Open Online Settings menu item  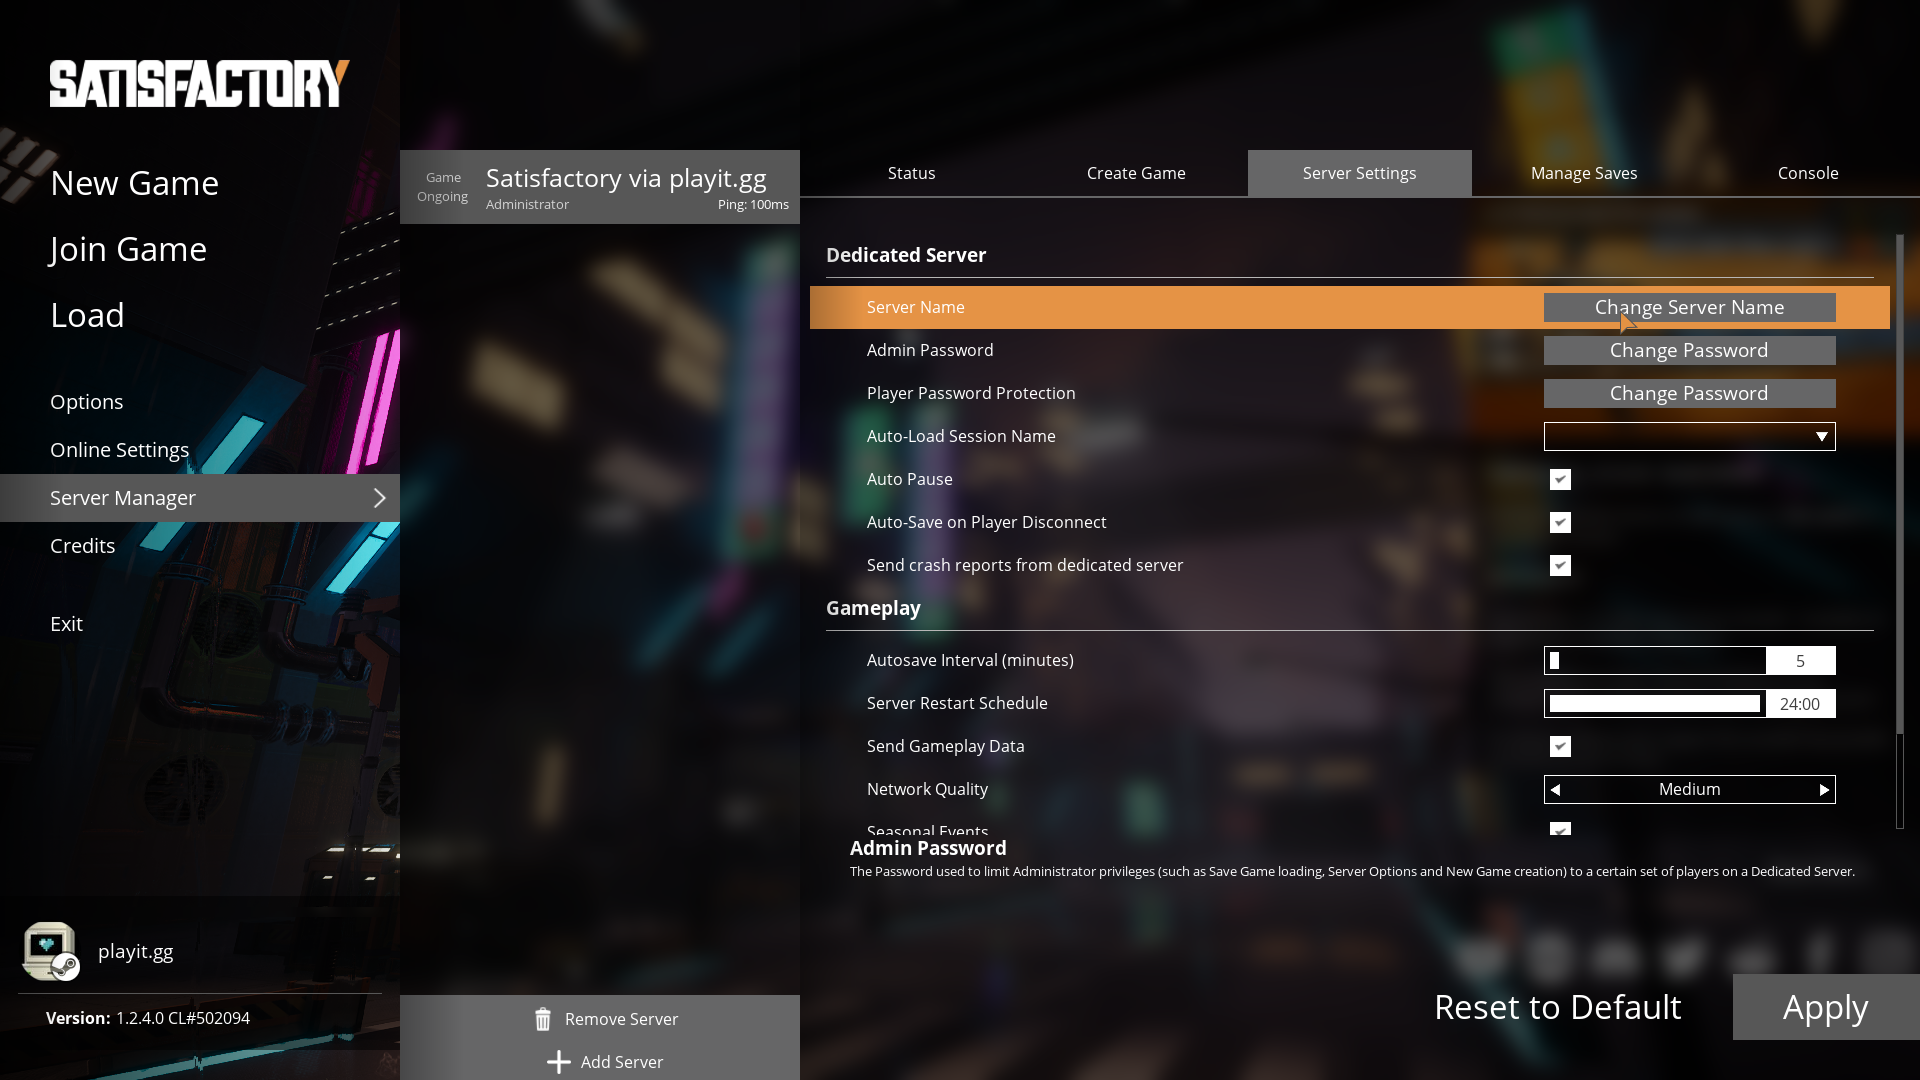pyautogui.click(x=120, y=450)
